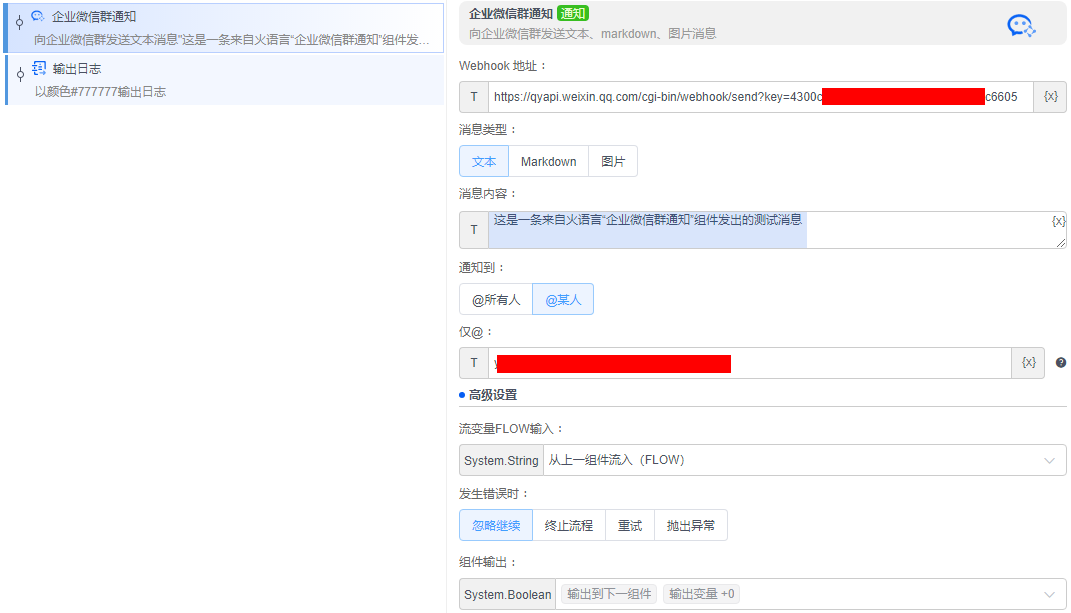Open the {x} variable picker for 仅@ field
Viewport: 1071px width, 613px height.
pyautogui.click(x=1028, y=362)
